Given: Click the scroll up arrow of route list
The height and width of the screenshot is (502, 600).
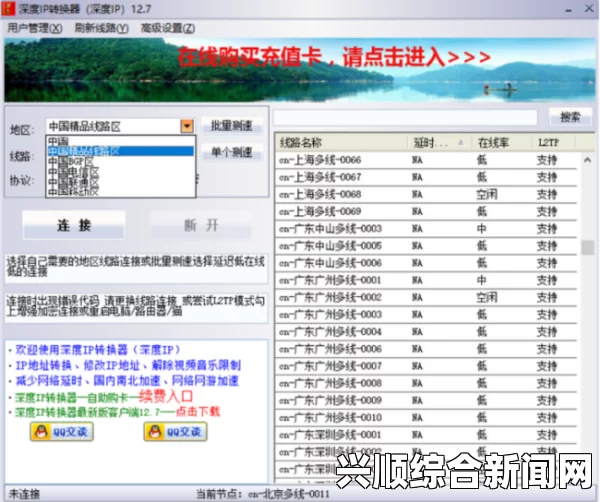Looking at the screenshot, I should pyautogui.click(x=587, y=160).
